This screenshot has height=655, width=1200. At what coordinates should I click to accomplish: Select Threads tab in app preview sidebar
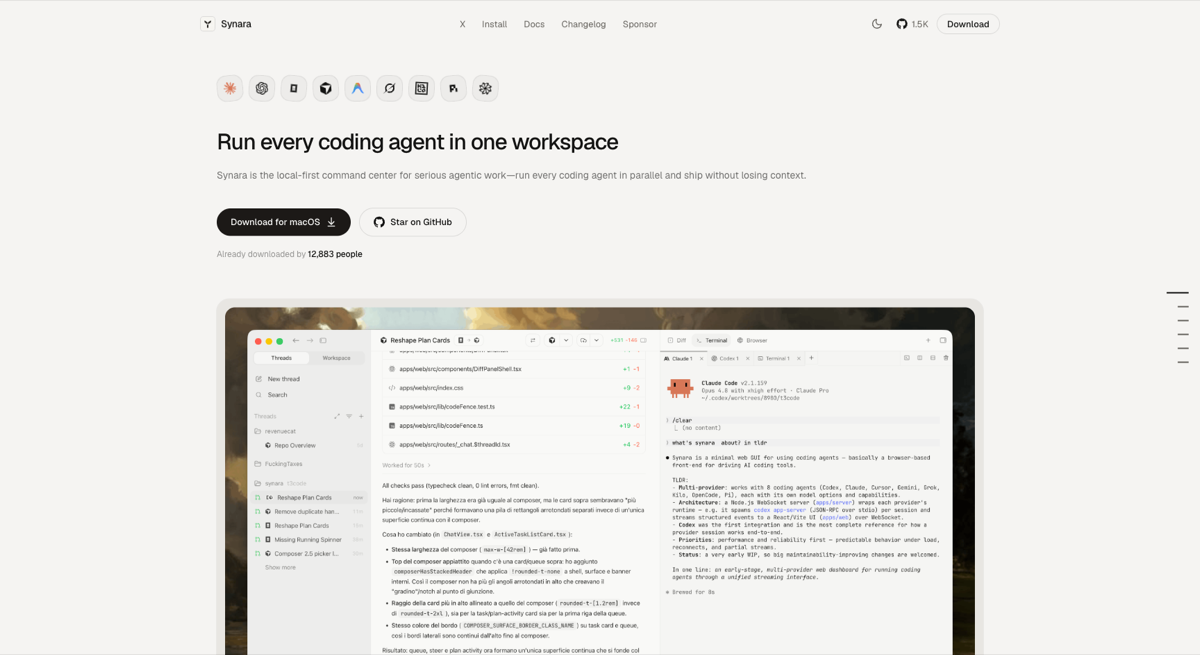tap(281, 358)
